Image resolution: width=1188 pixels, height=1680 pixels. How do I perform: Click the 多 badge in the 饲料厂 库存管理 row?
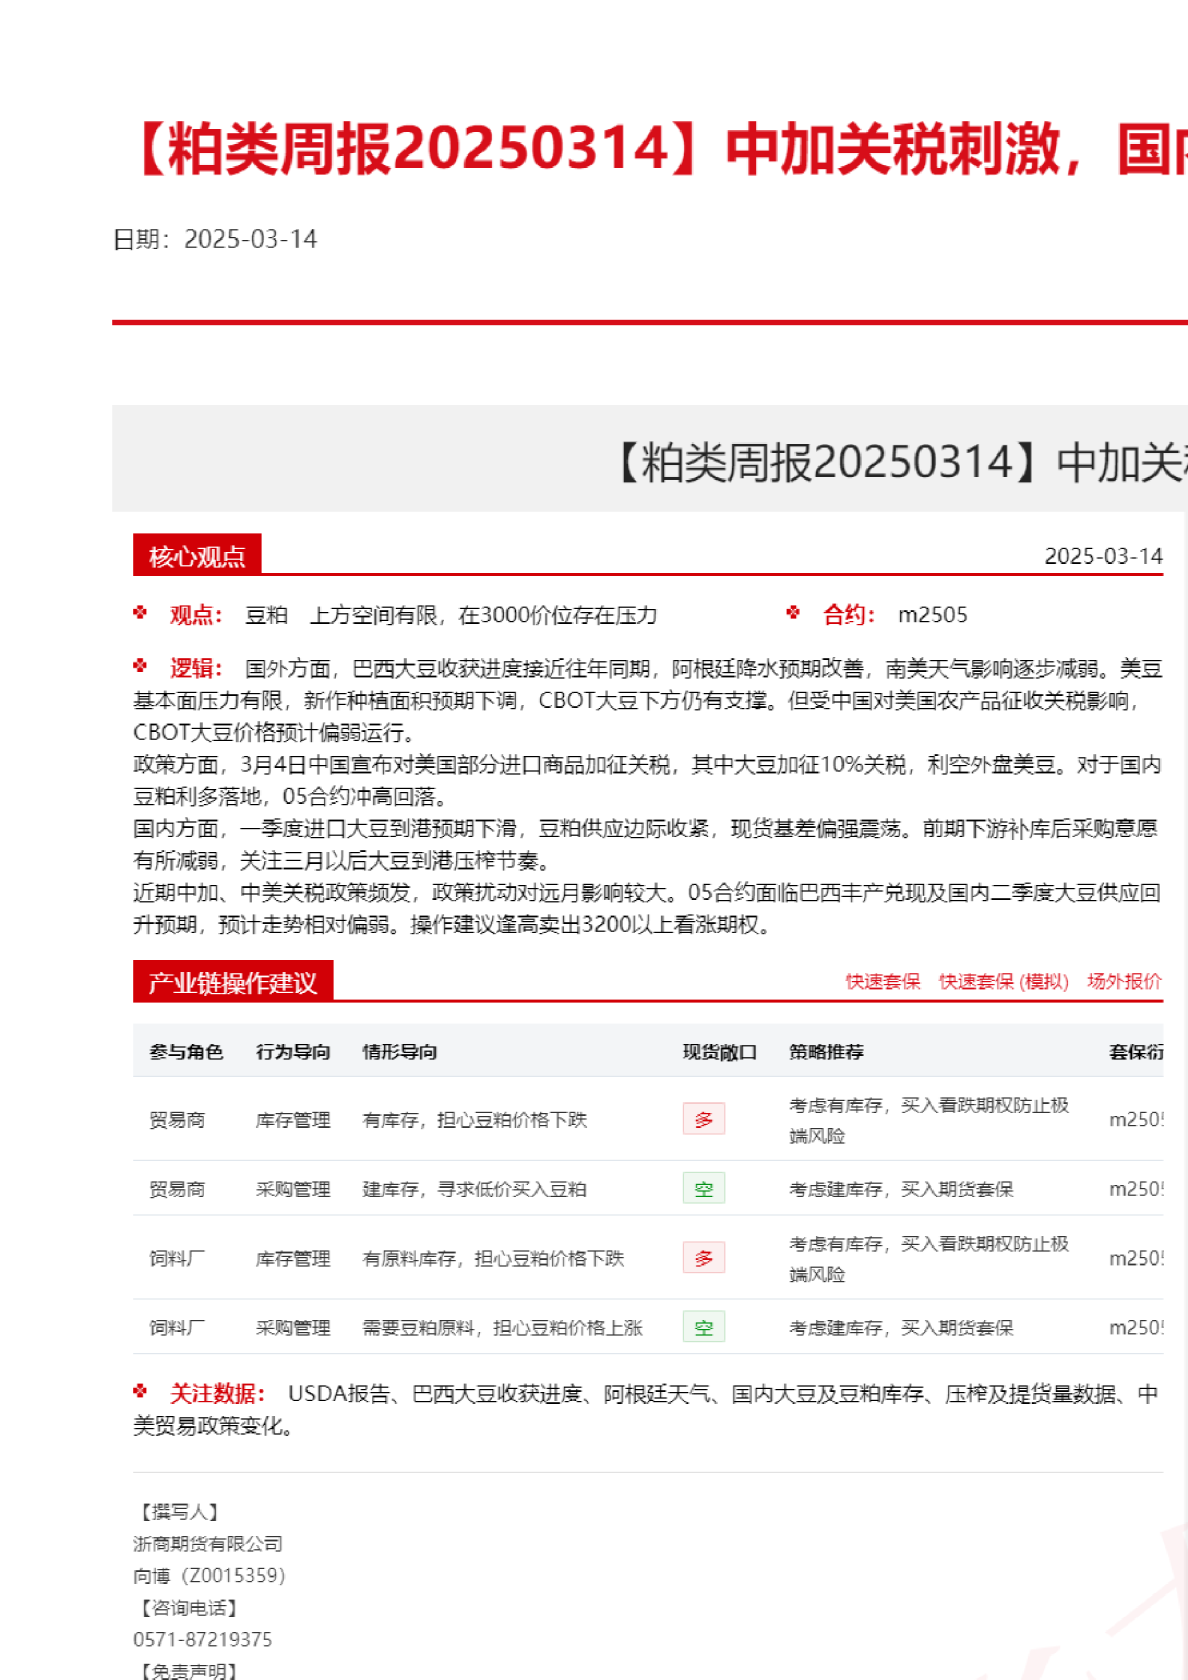703,1258
